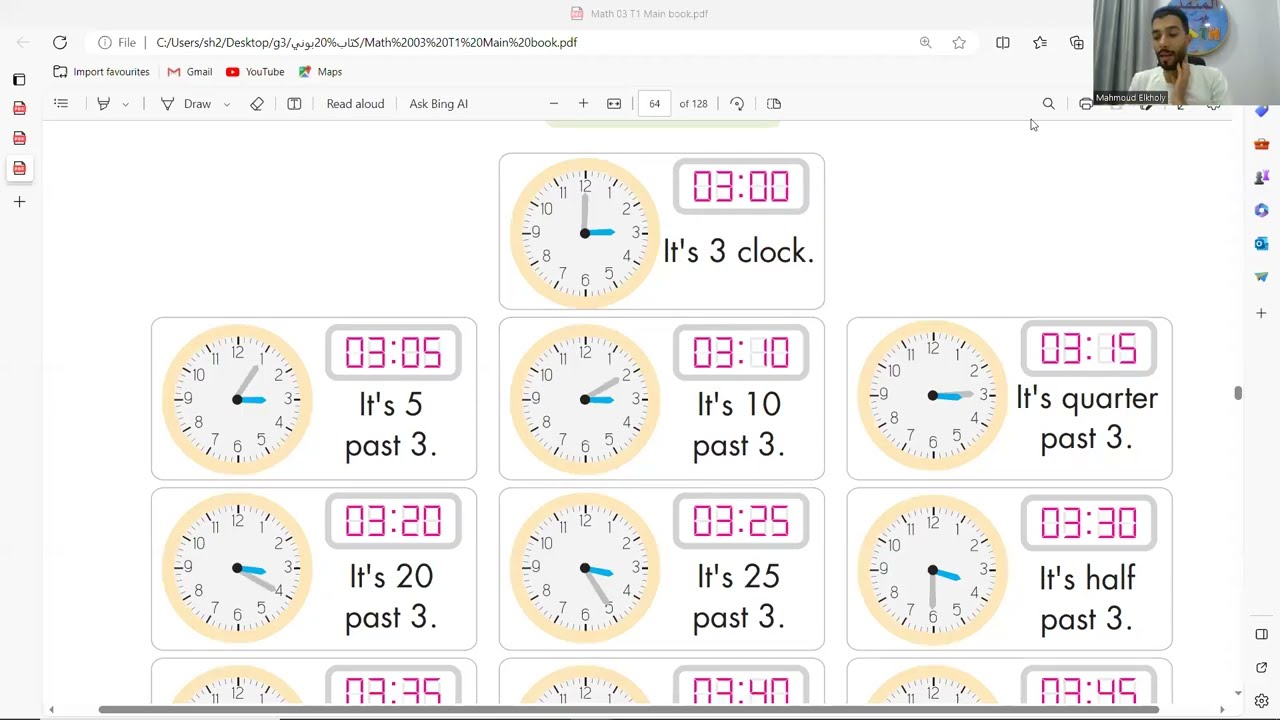This screenshot has height=720, width=1280.
Task: Switch to the first PDF tab in sidebar
Action: pos(19,108)
